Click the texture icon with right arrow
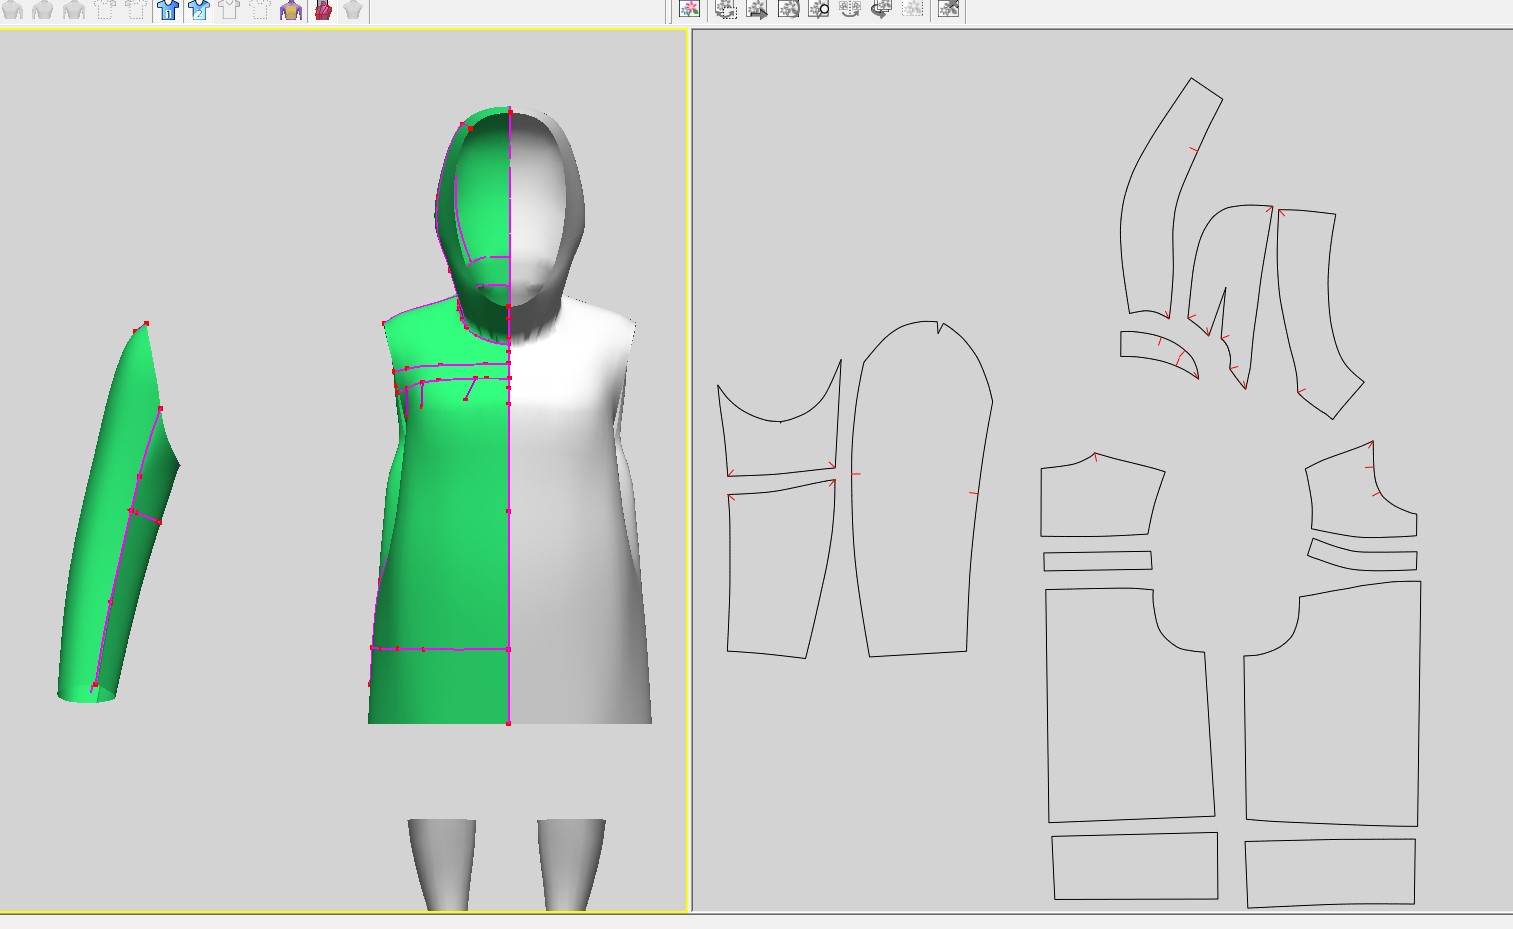The height and width of the screenshot is (929, 1513). tap(757, 9)
